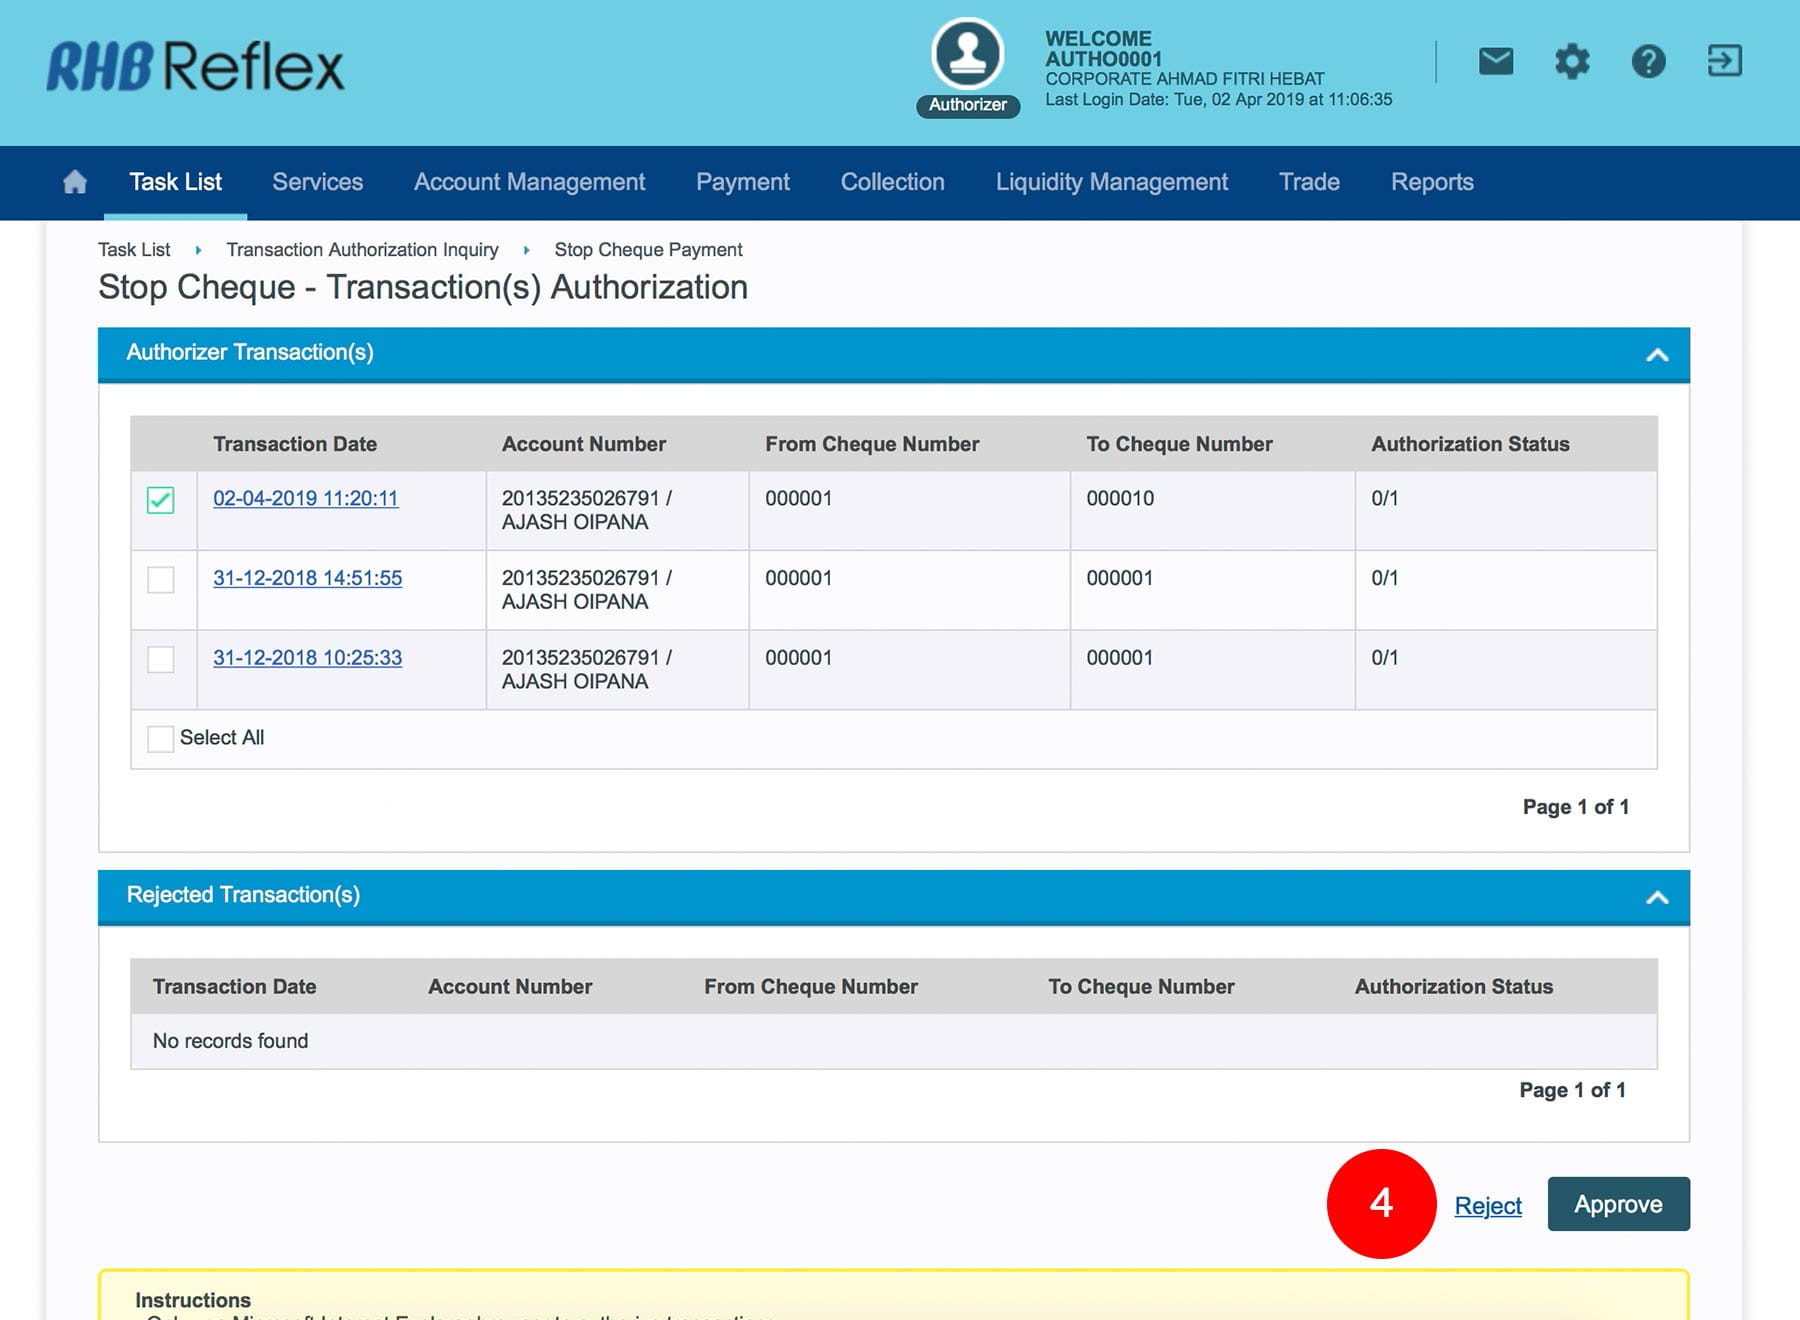This screenshot has width=1800, height=1320.
Task: Open the Payment menu
Action: tap(742, 182)
